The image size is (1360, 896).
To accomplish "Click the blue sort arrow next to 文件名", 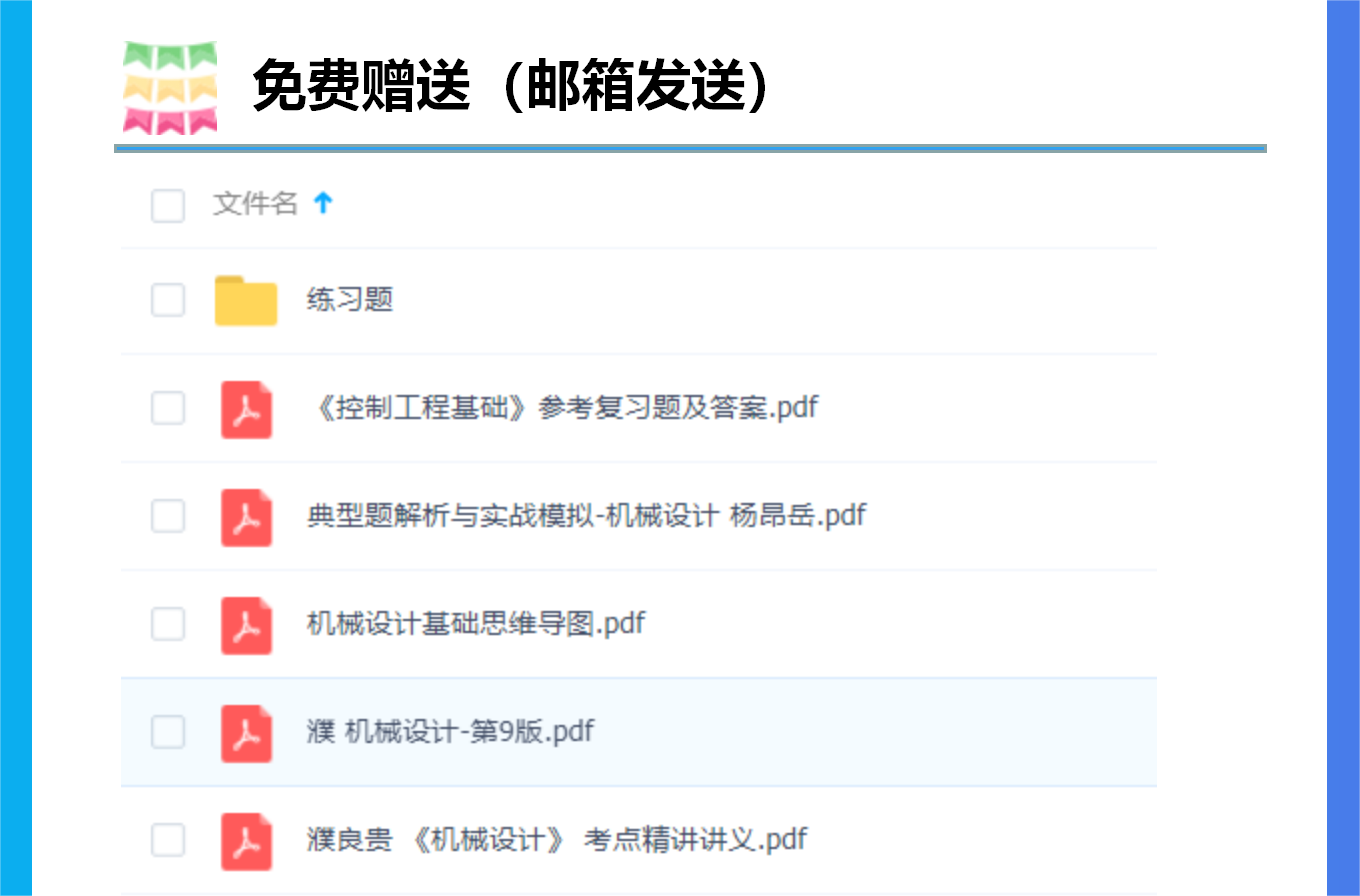I will pos(322,204).
